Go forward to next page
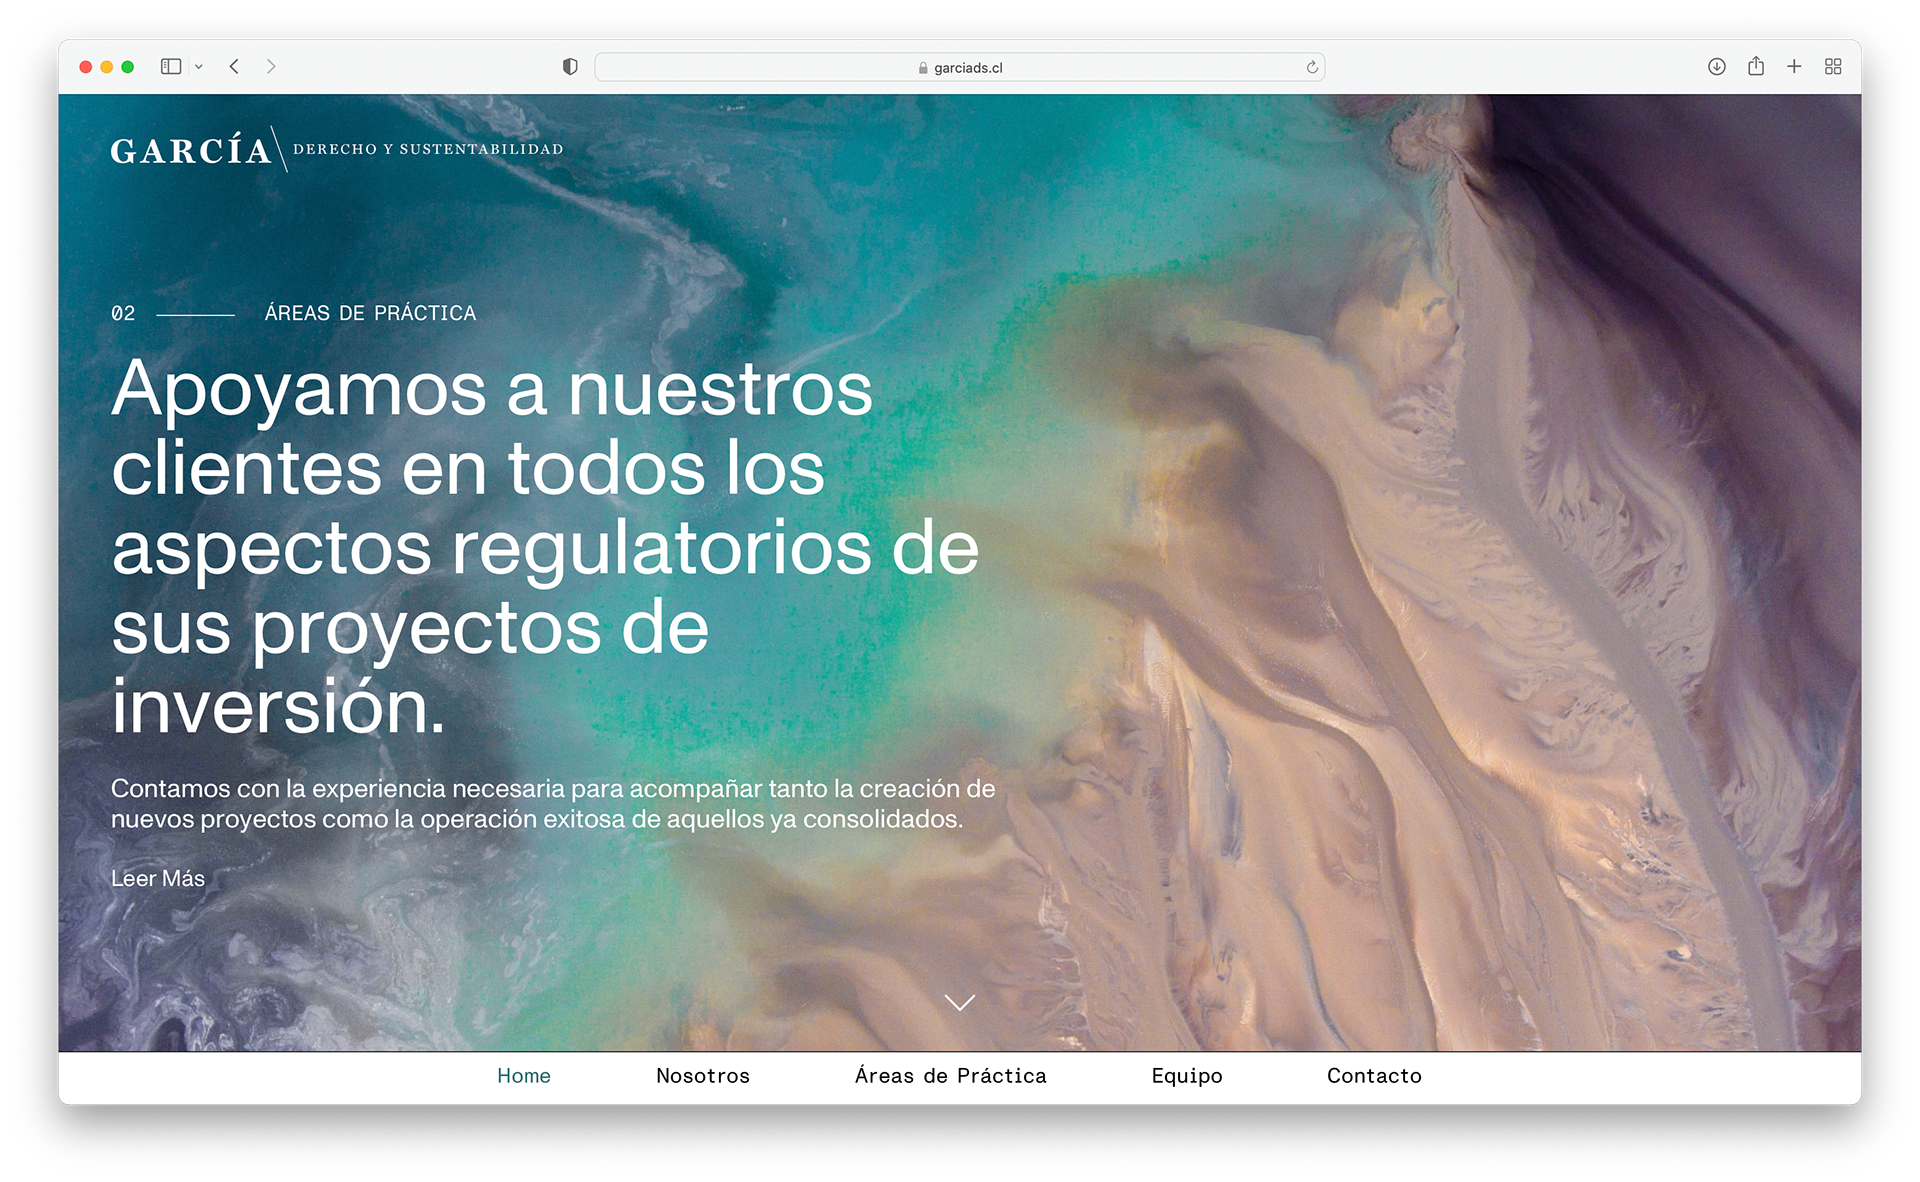 pos(270,67)
